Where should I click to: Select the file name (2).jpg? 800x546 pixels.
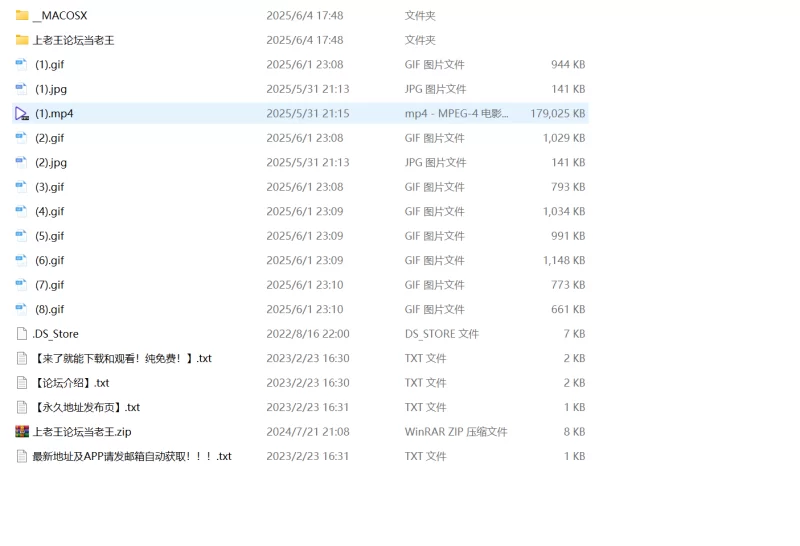(51, 162)
